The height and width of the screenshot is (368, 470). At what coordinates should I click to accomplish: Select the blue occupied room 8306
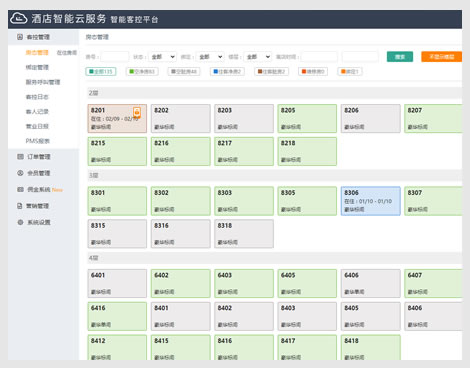(370, 201)
